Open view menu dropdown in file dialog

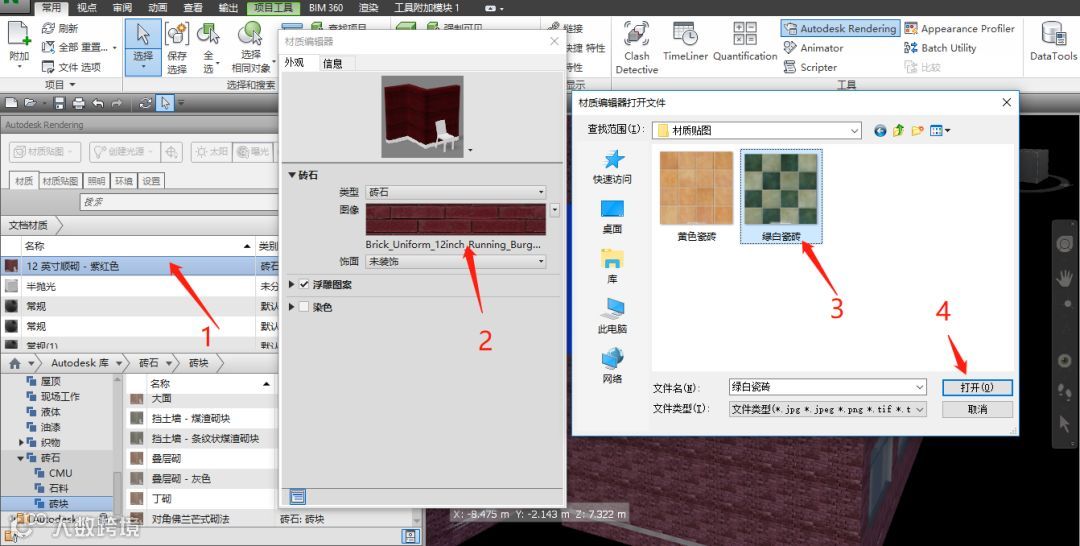[940, 130]
